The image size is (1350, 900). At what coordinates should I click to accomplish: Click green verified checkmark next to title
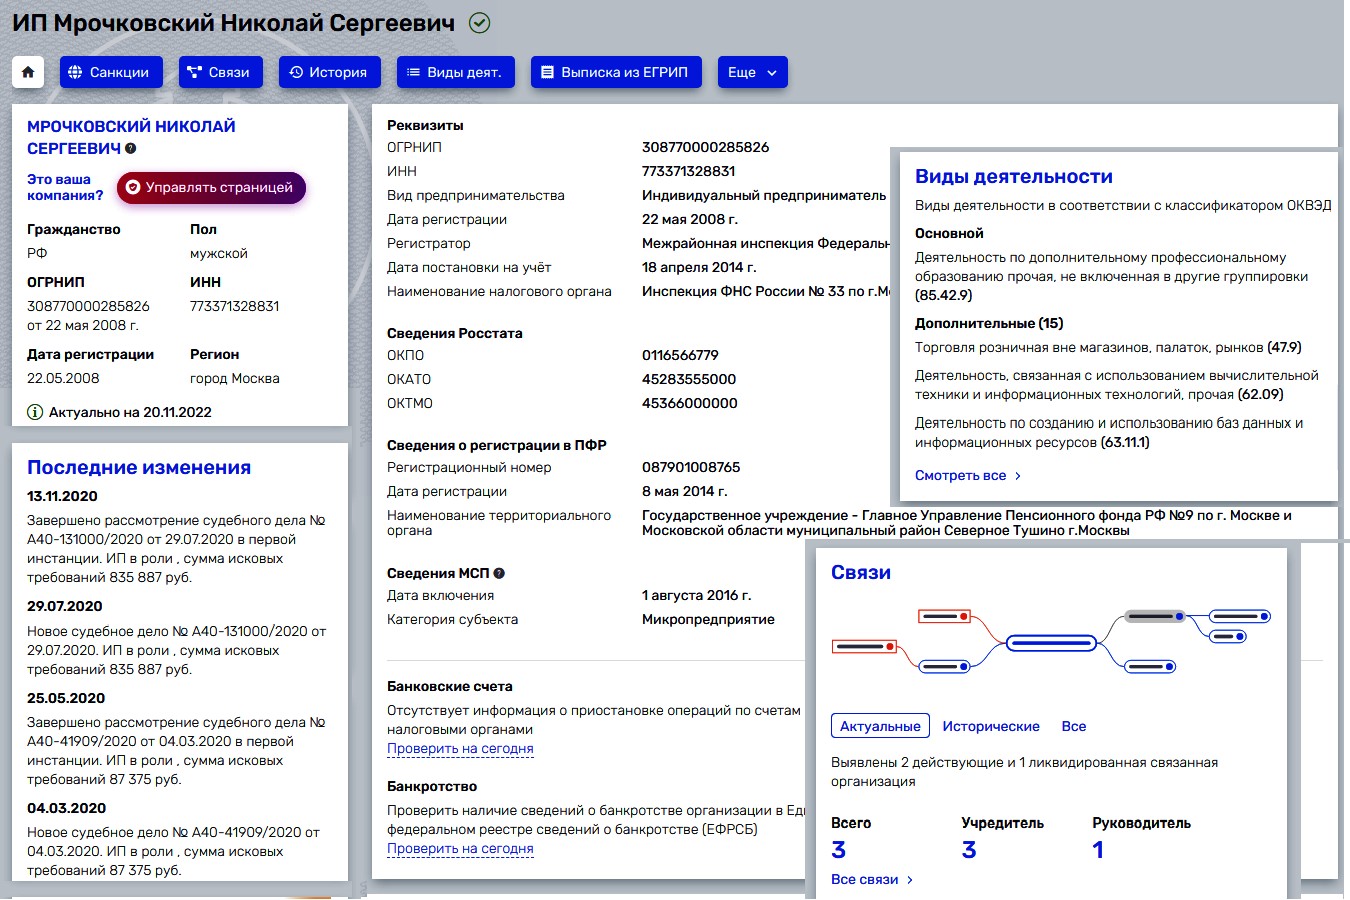tap(479, 23)
